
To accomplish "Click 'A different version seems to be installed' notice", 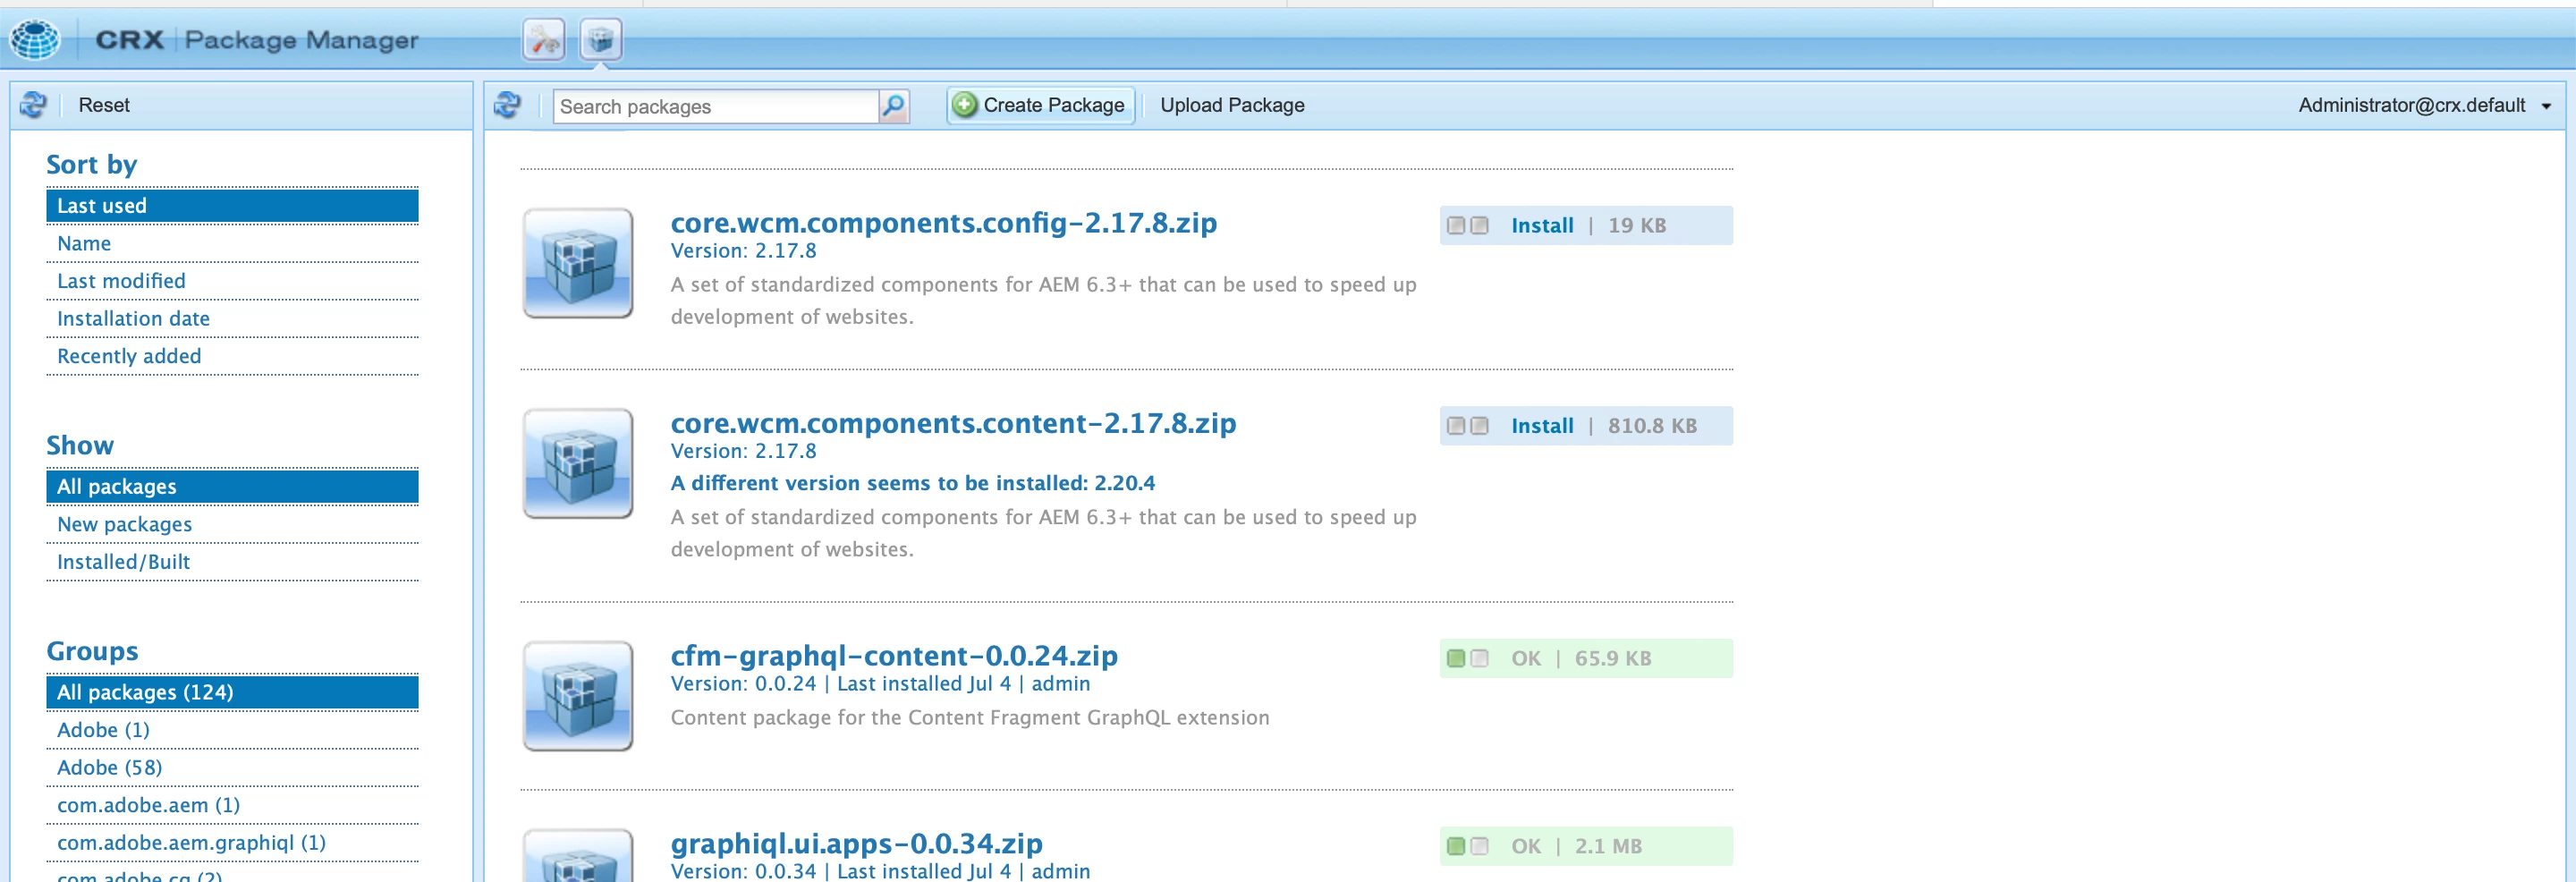I will coord(912,484).
